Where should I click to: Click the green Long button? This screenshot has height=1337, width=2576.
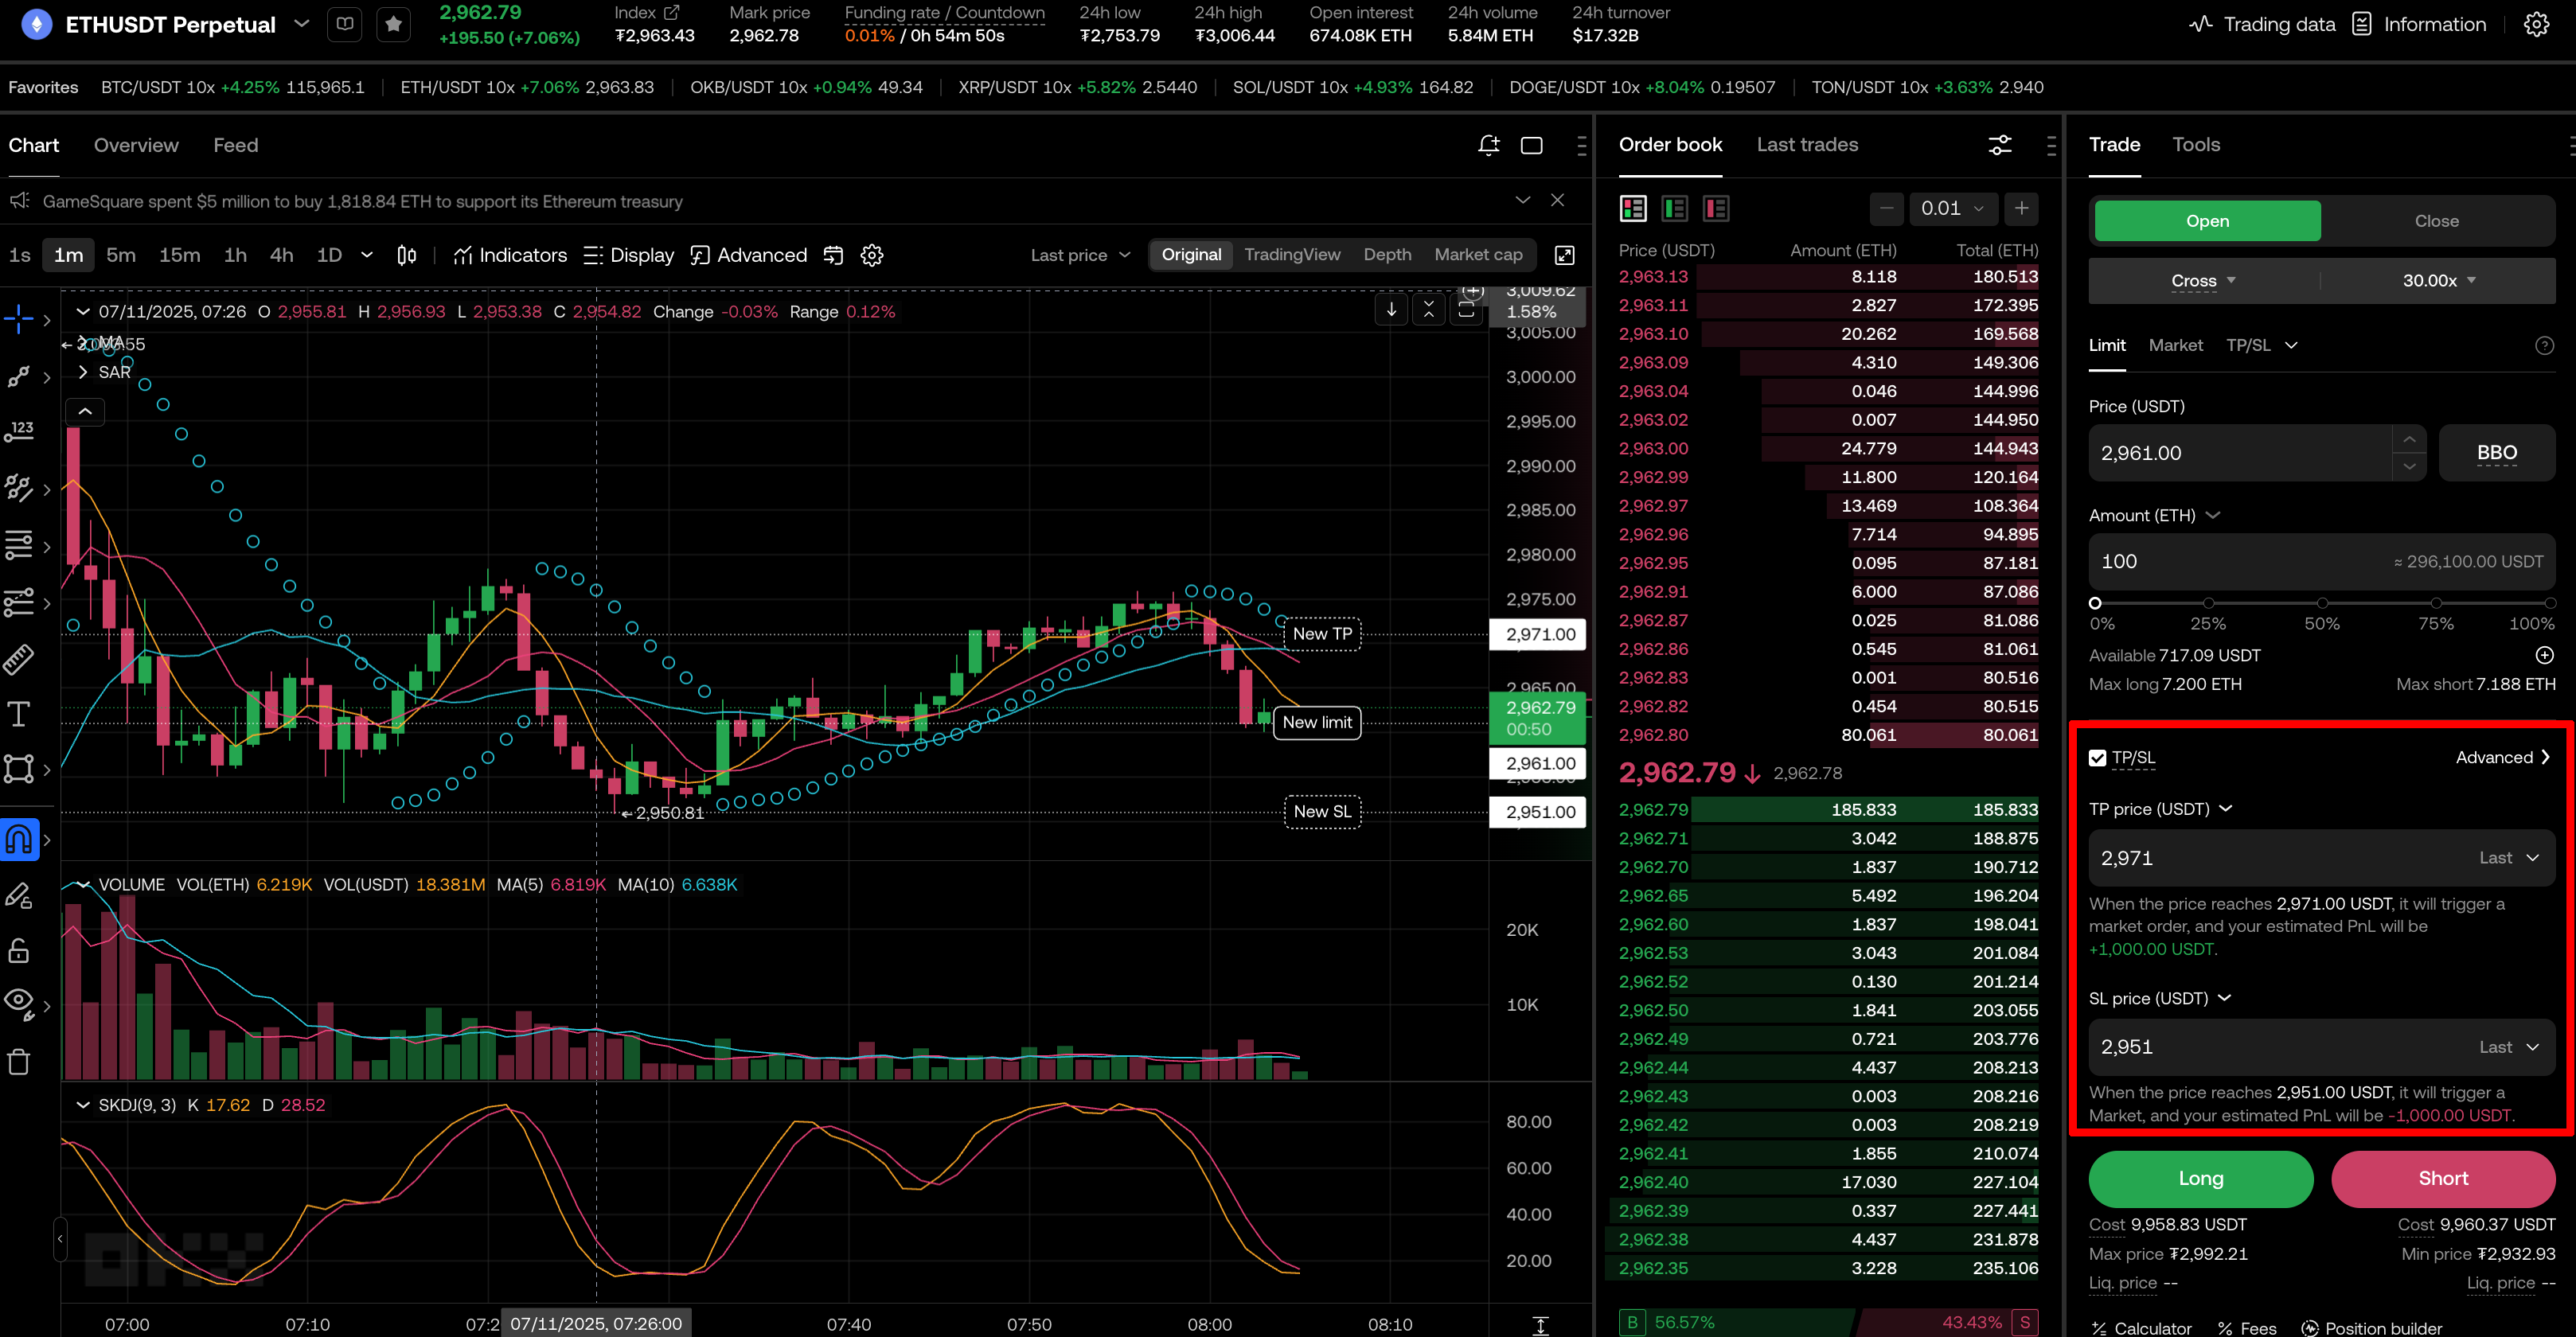(2200, 1178)
